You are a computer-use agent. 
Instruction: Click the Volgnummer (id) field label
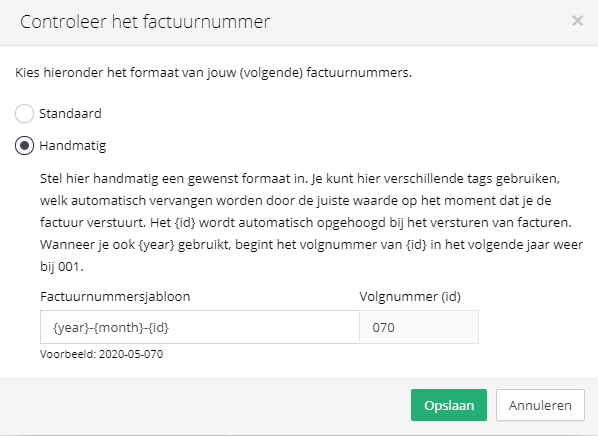point(410,296)
